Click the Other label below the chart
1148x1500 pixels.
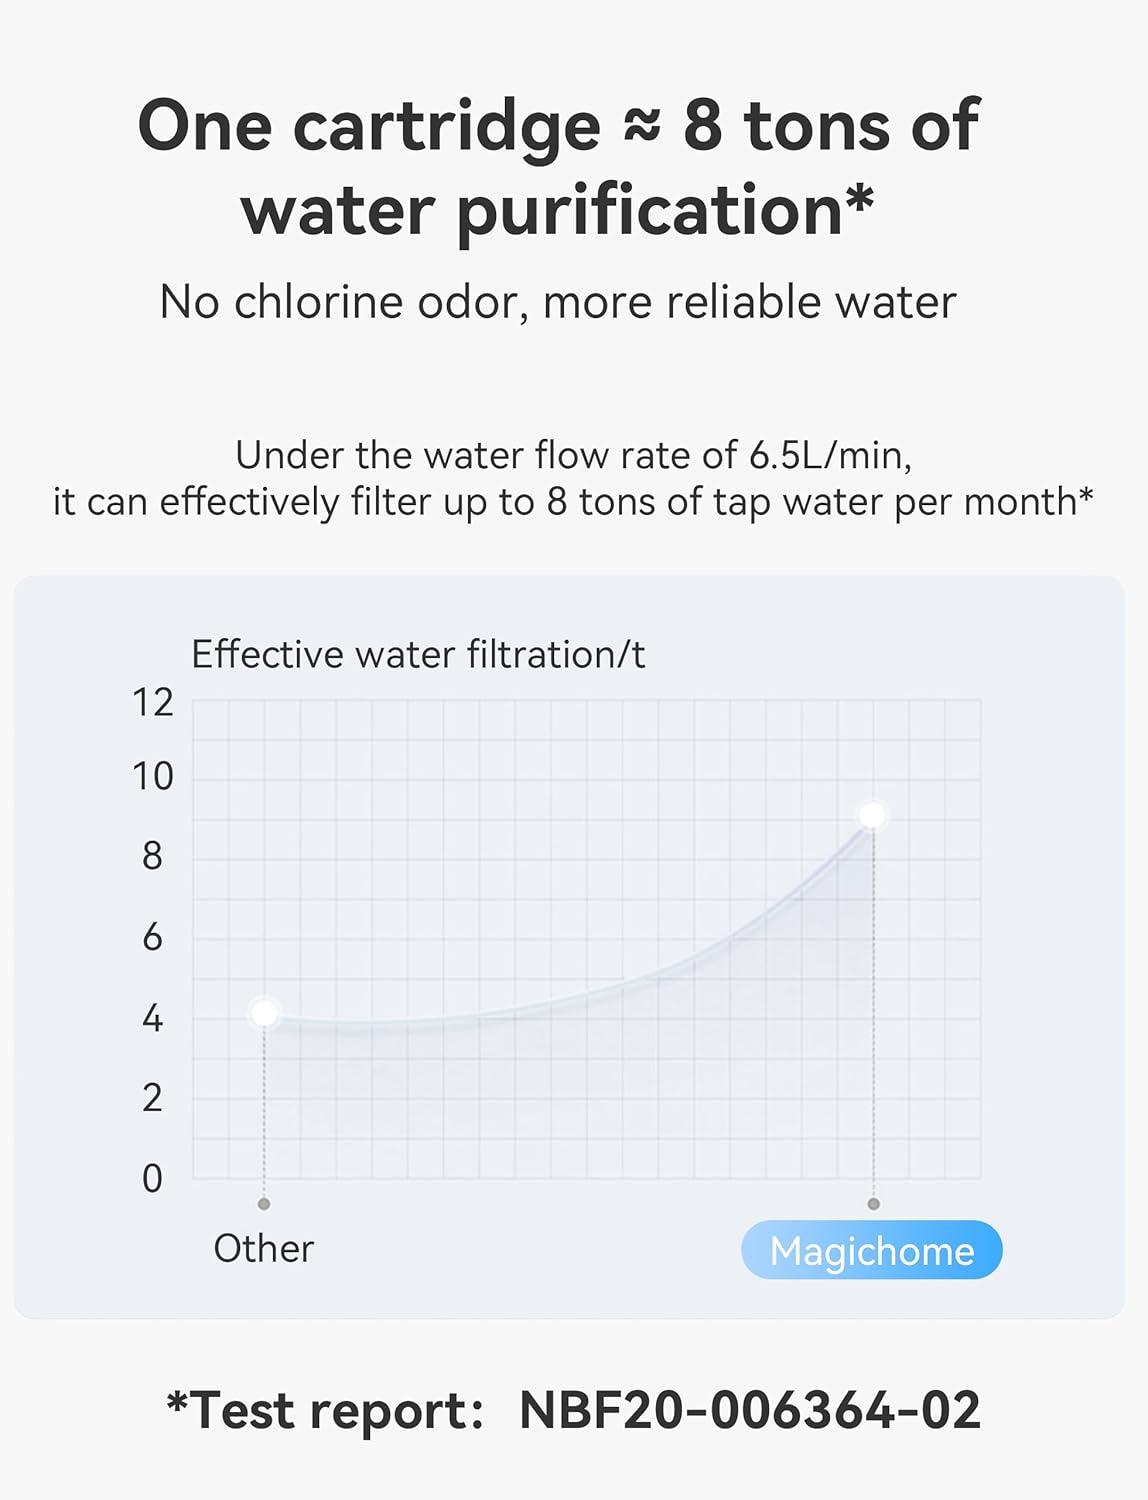264,1248
